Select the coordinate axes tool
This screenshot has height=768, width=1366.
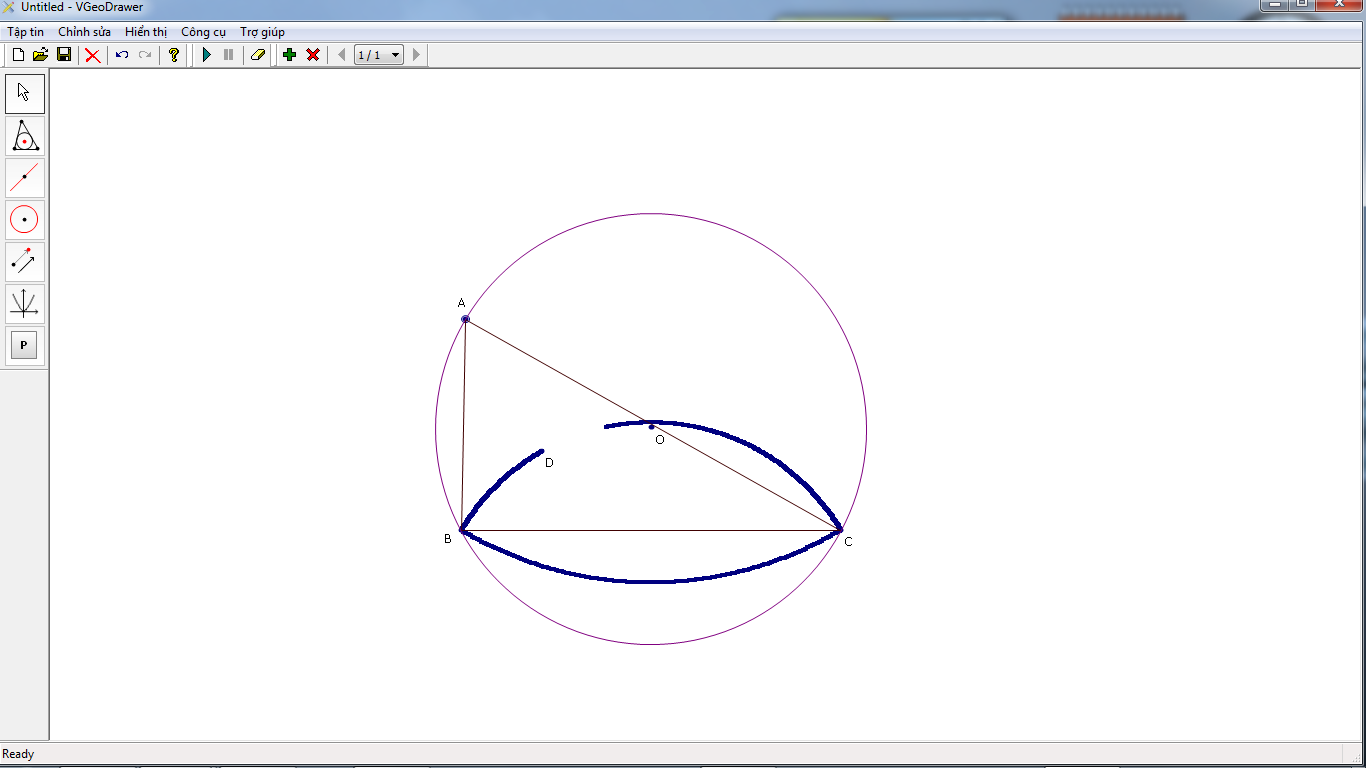[25, 304]
